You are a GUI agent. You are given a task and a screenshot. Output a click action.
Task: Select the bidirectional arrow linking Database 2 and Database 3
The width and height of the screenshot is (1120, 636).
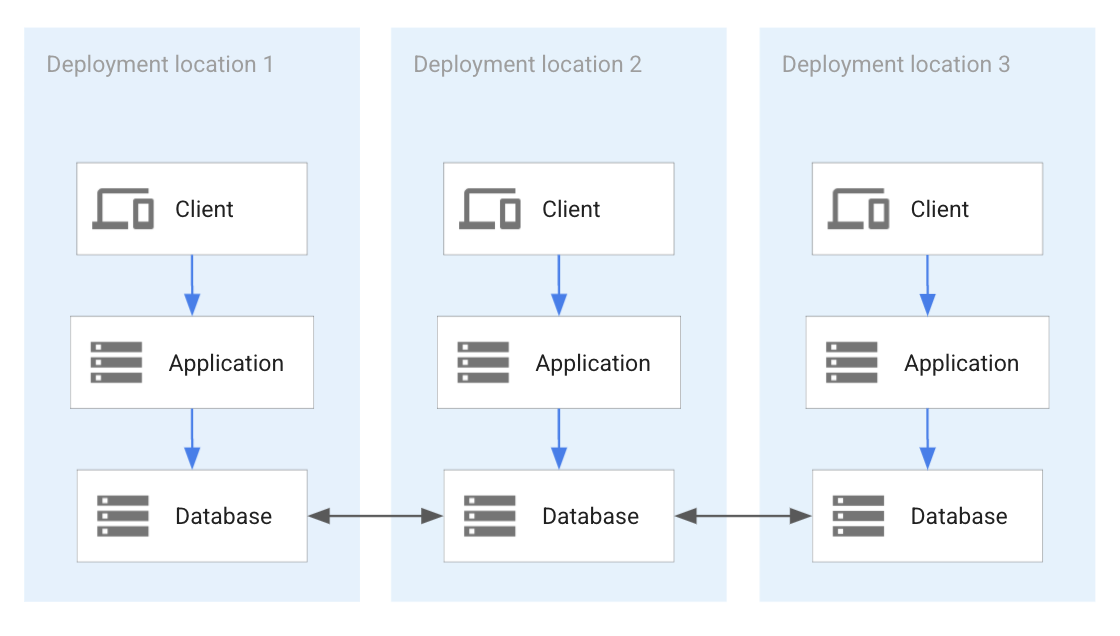click(742, 516)
